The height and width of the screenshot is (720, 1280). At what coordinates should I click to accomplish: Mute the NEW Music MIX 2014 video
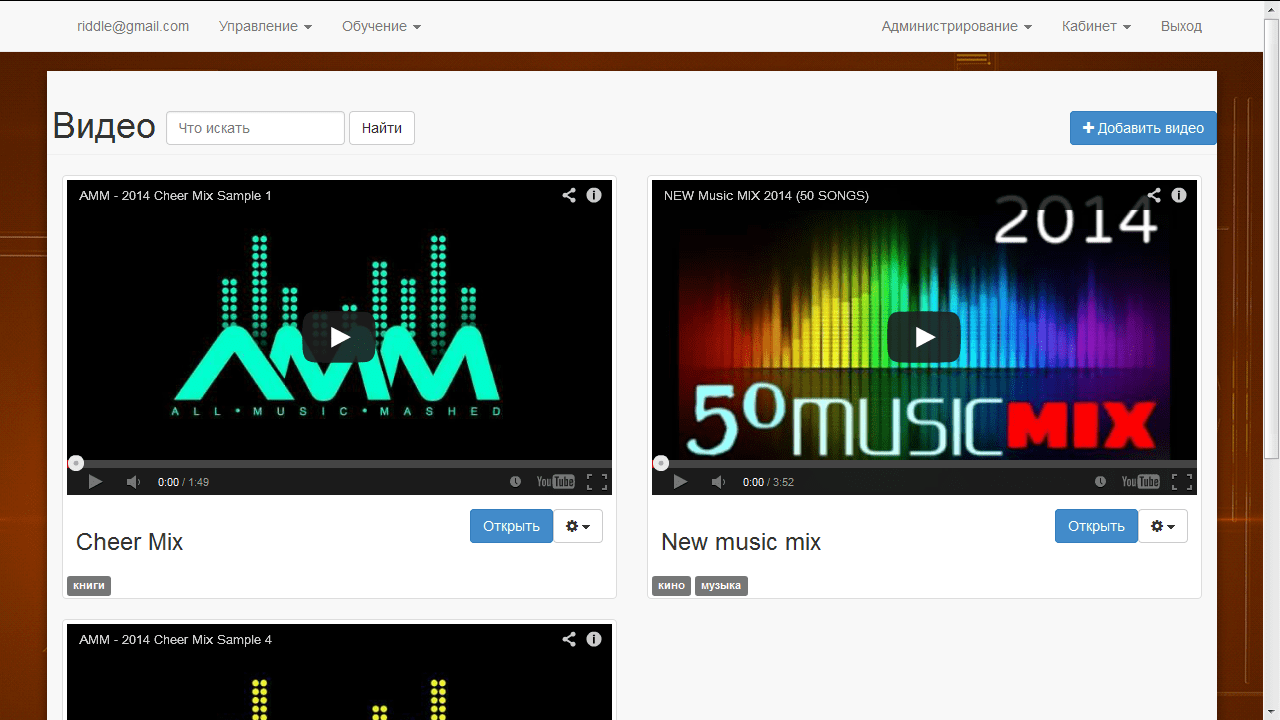tap(718, 482)
